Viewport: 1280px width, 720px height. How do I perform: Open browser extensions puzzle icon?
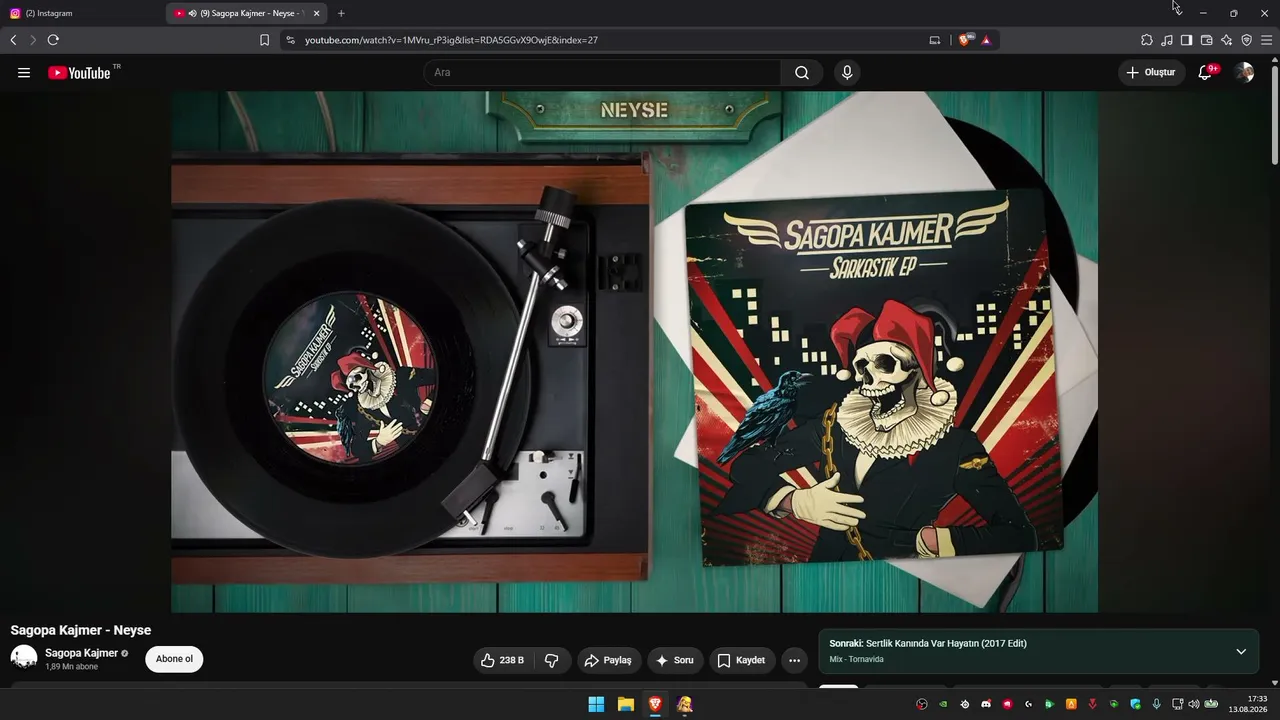click(1147, 40)
